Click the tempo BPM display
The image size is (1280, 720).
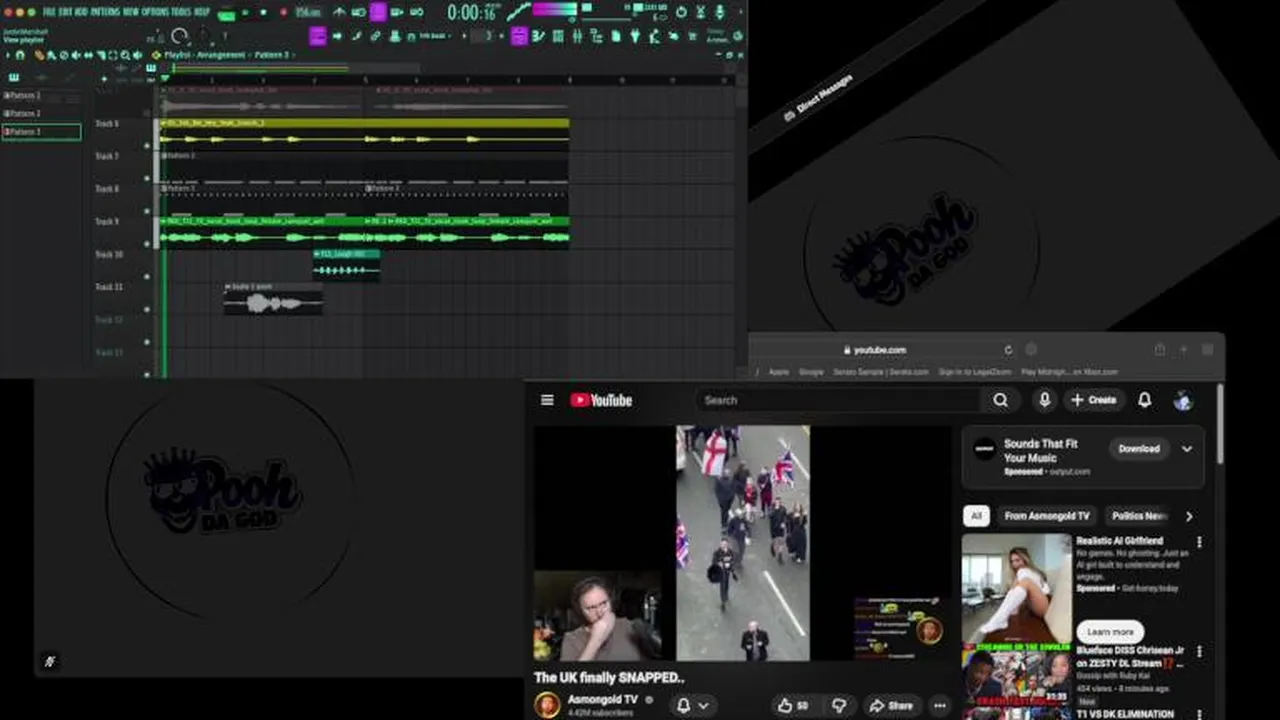point(307,13)
